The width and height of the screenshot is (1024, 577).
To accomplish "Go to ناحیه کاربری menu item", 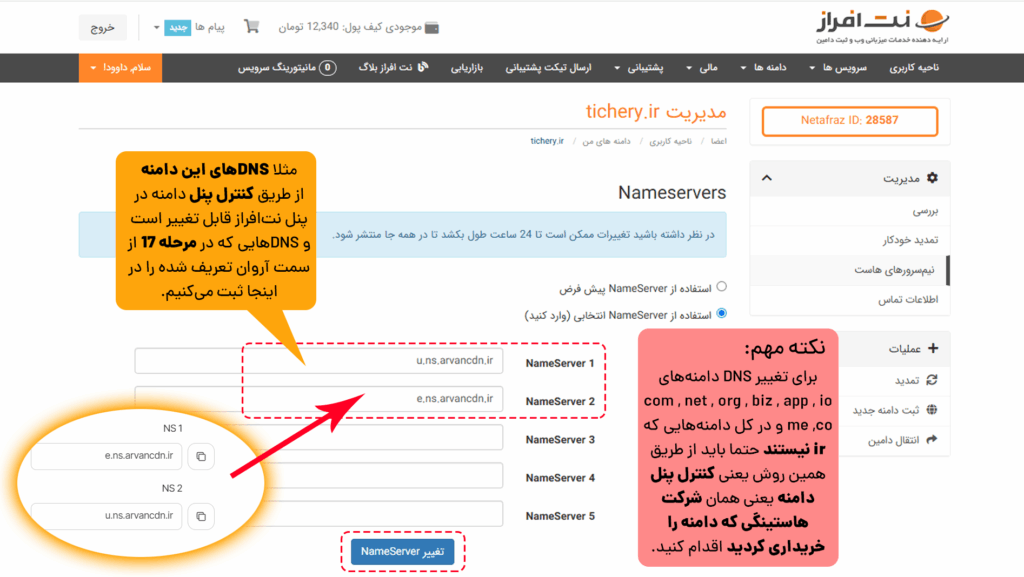I will (914, 67).
